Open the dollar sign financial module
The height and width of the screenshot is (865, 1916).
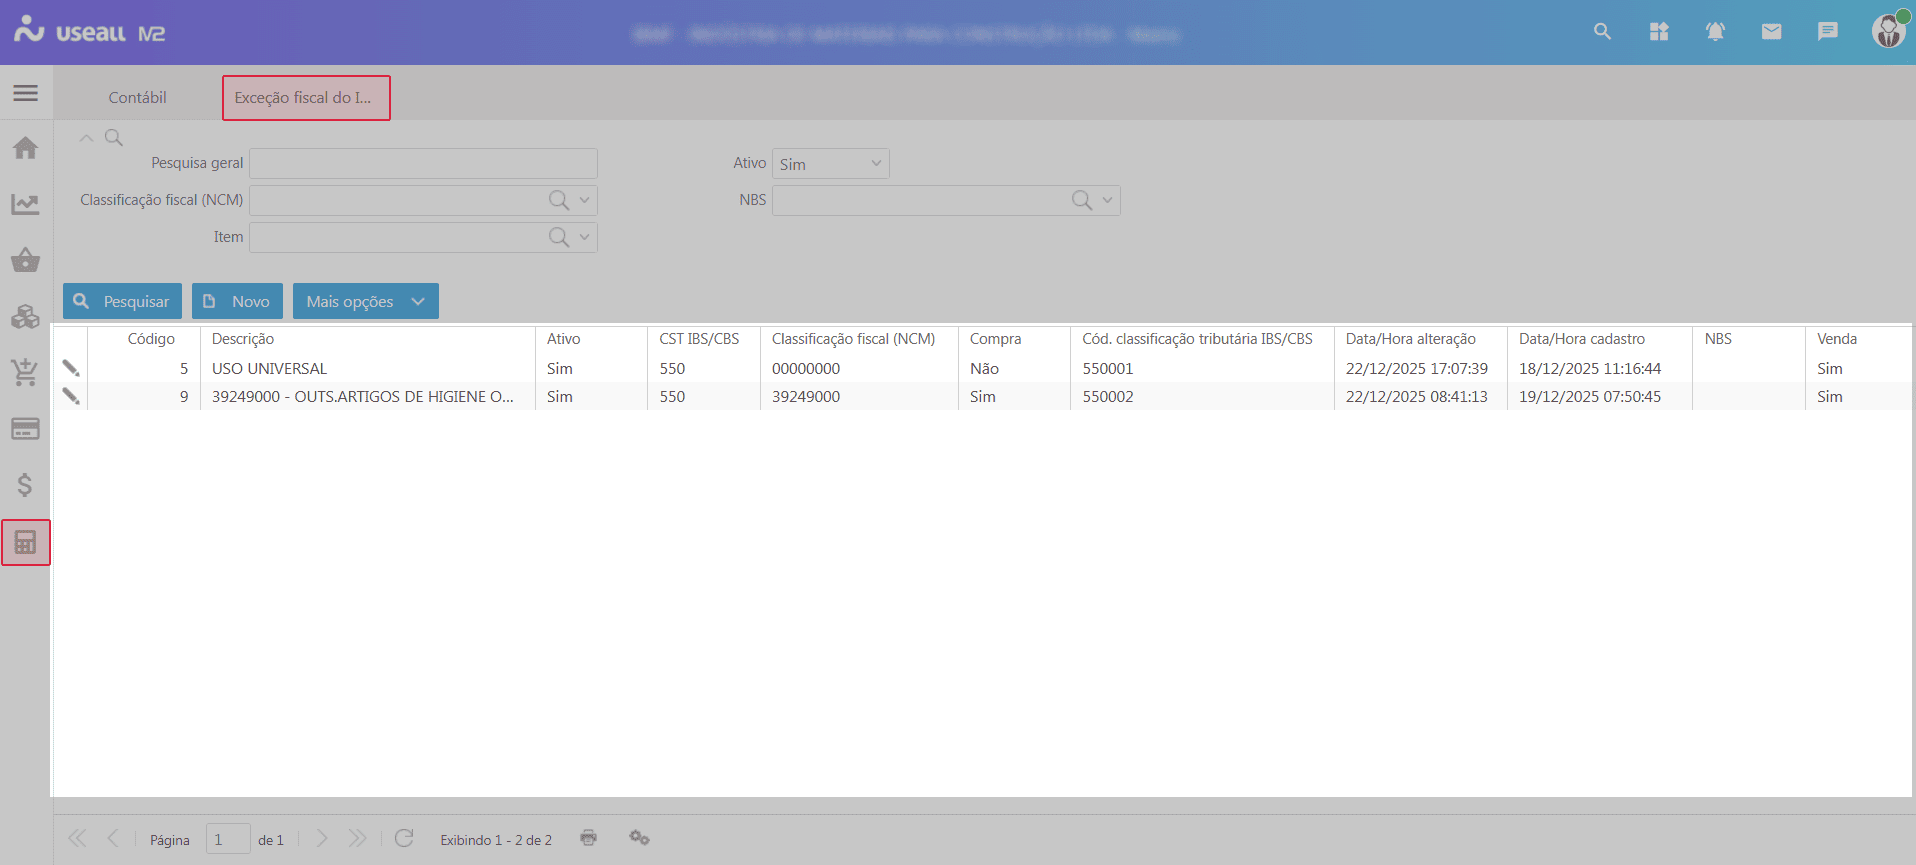[26, 485]
